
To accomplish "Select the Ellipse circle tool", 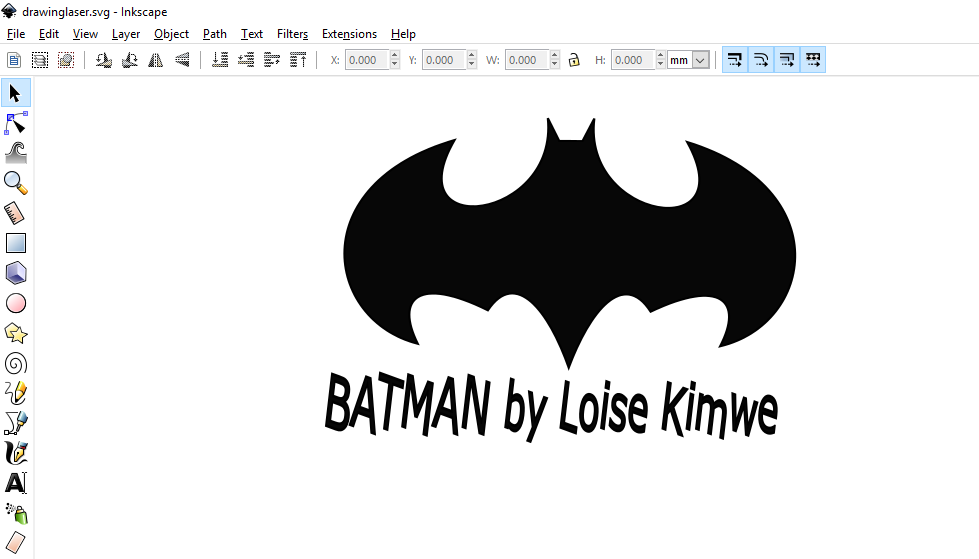I will click(x=16, y=304).
